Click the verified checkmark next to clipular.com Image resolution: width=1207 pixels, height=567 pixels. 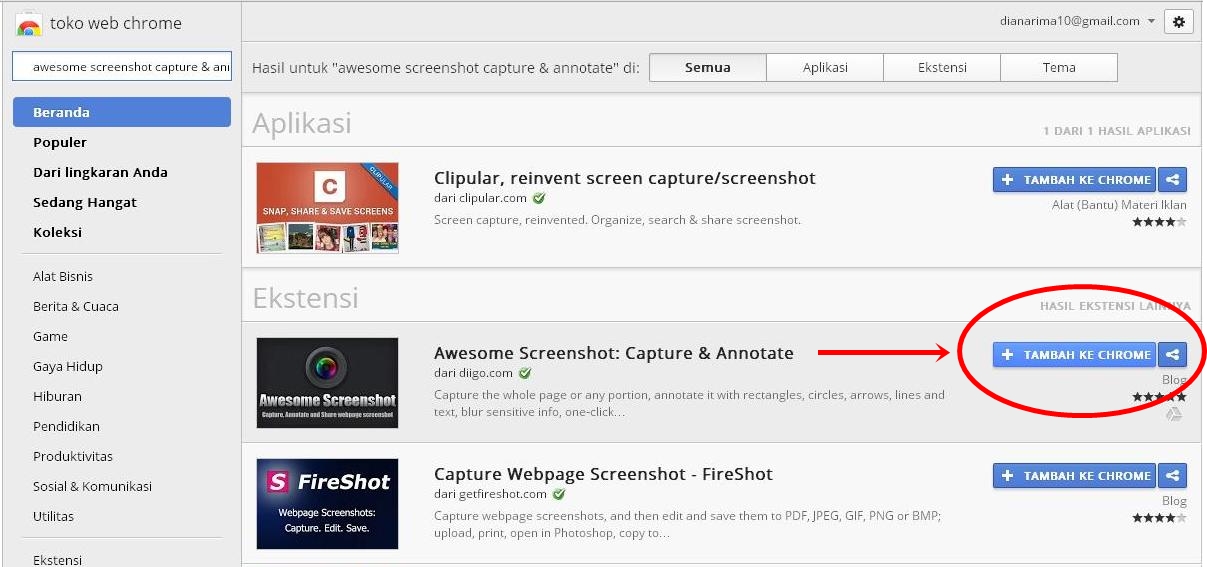pyautogui.click(x=539, y=199)
